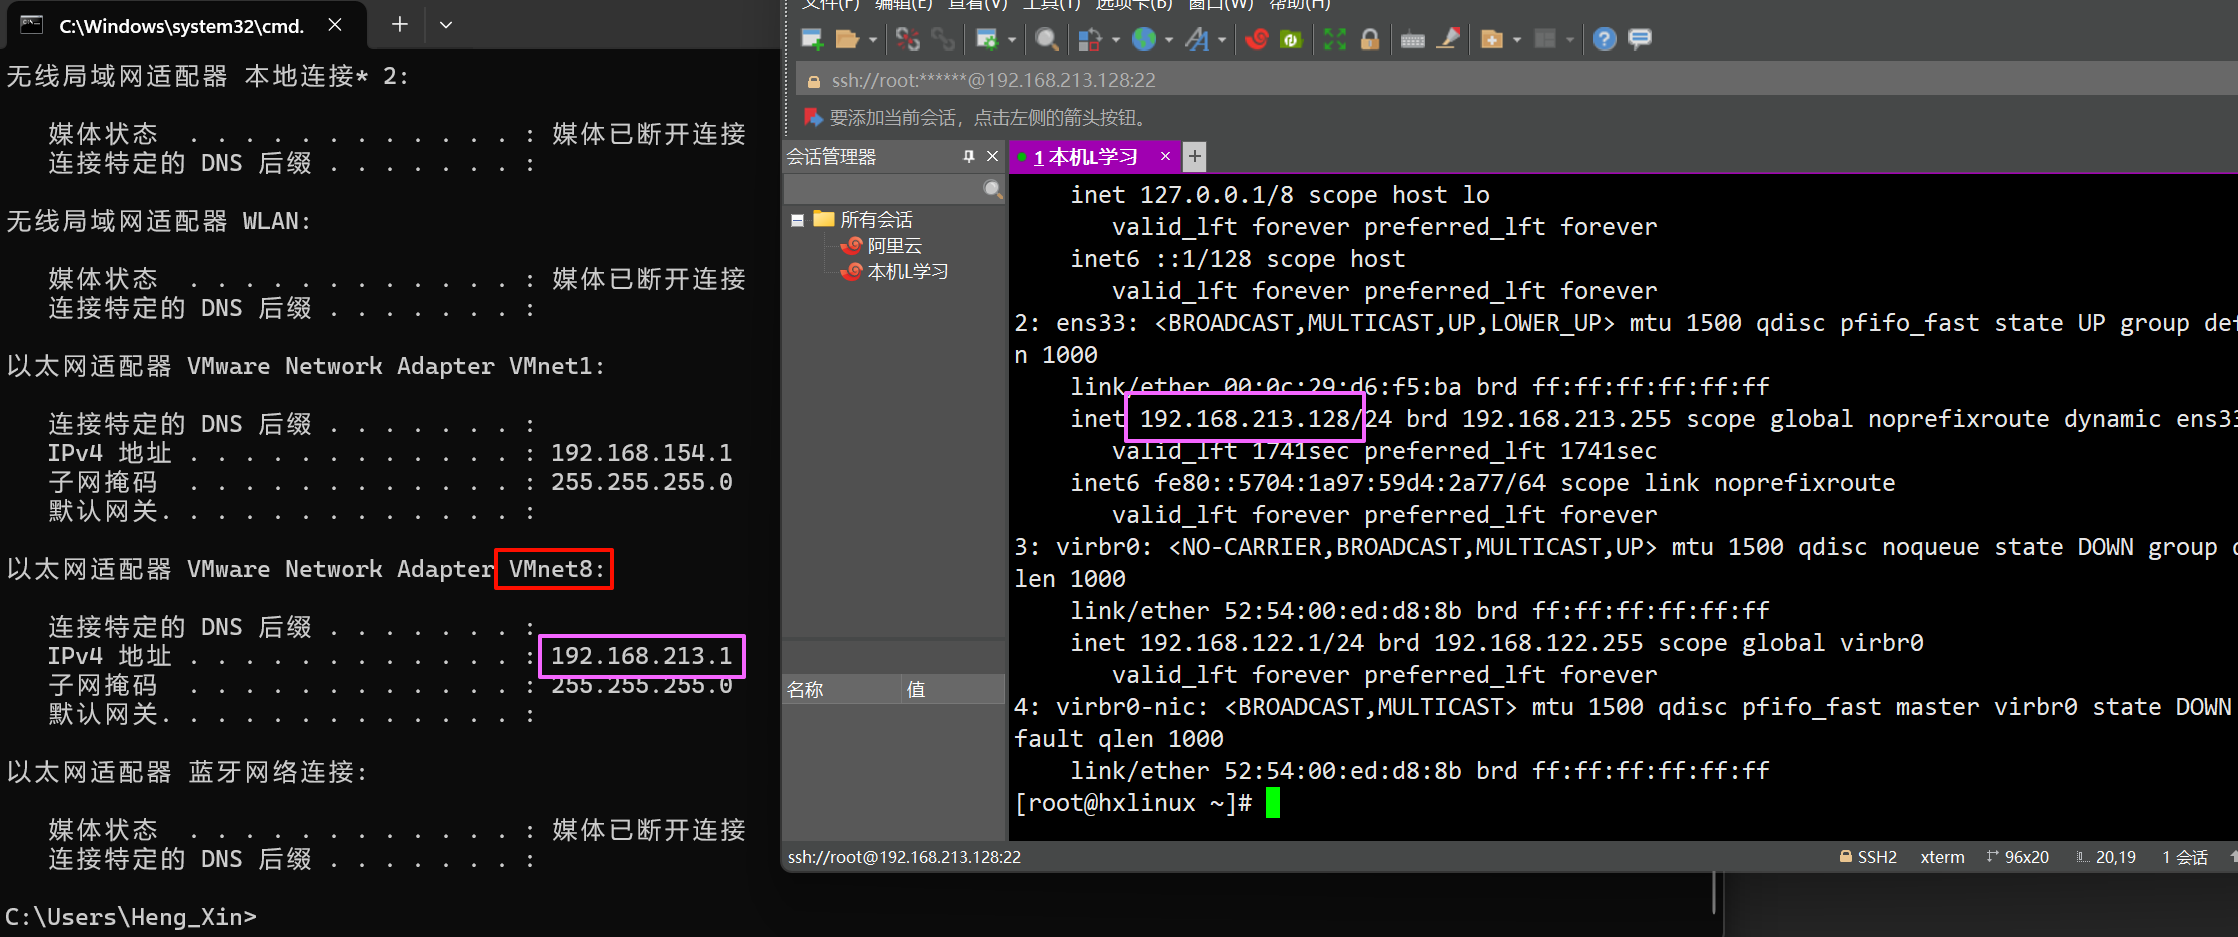This screenshot has height=937, width=2238.
Task: Click the keyboard mapping icon
Action: 1412,39
